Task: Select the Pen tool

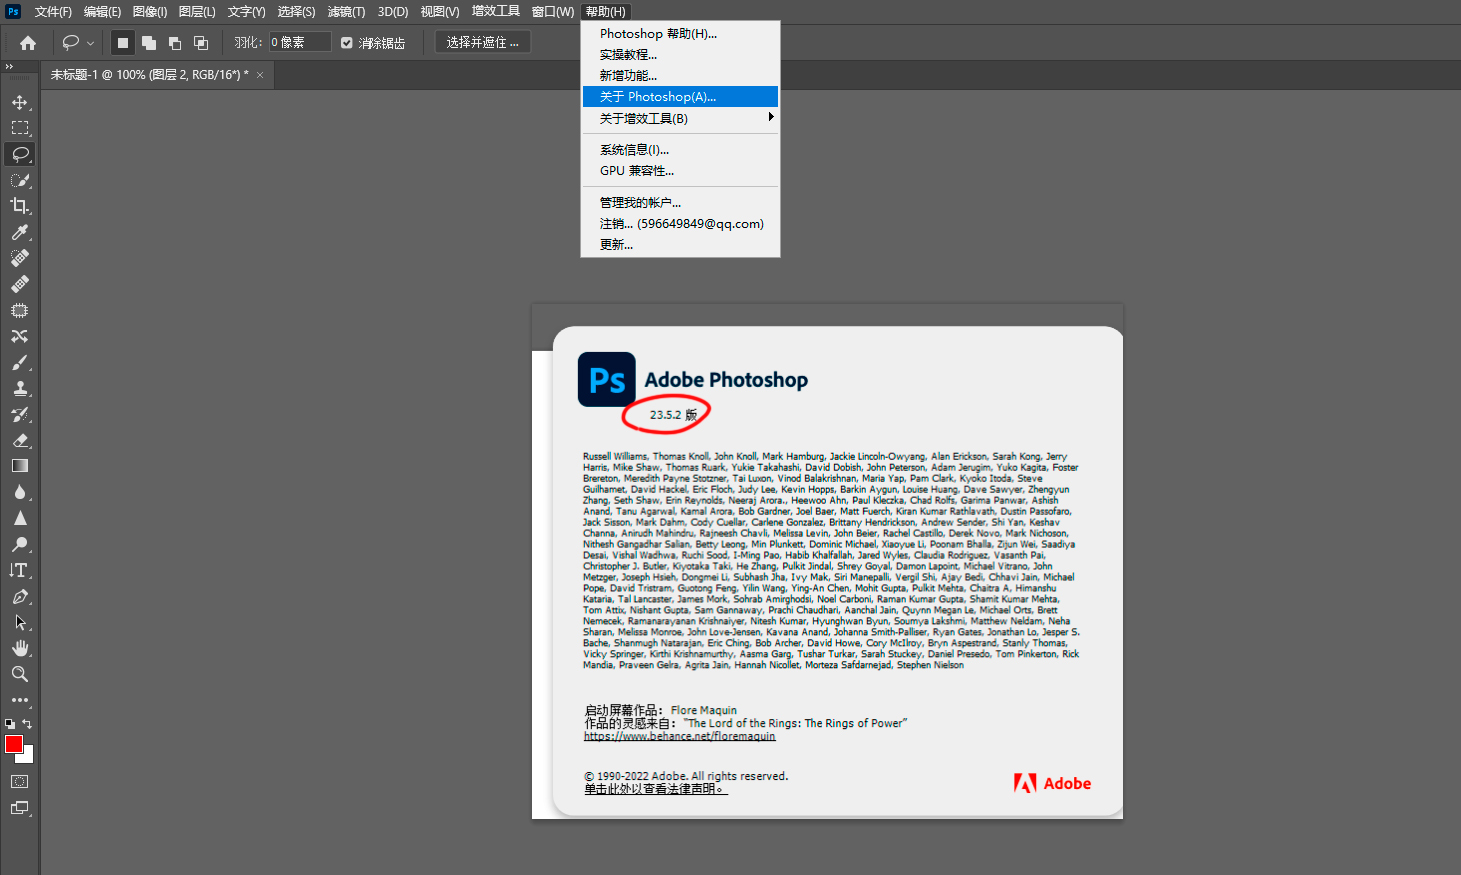Action: pyautogui.click(x=19, y=597)
